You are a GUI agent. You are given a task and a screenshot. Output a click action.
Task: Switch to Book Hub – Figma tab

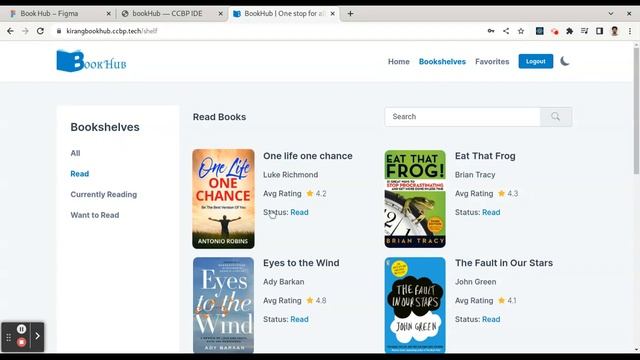tap(58, 13)
